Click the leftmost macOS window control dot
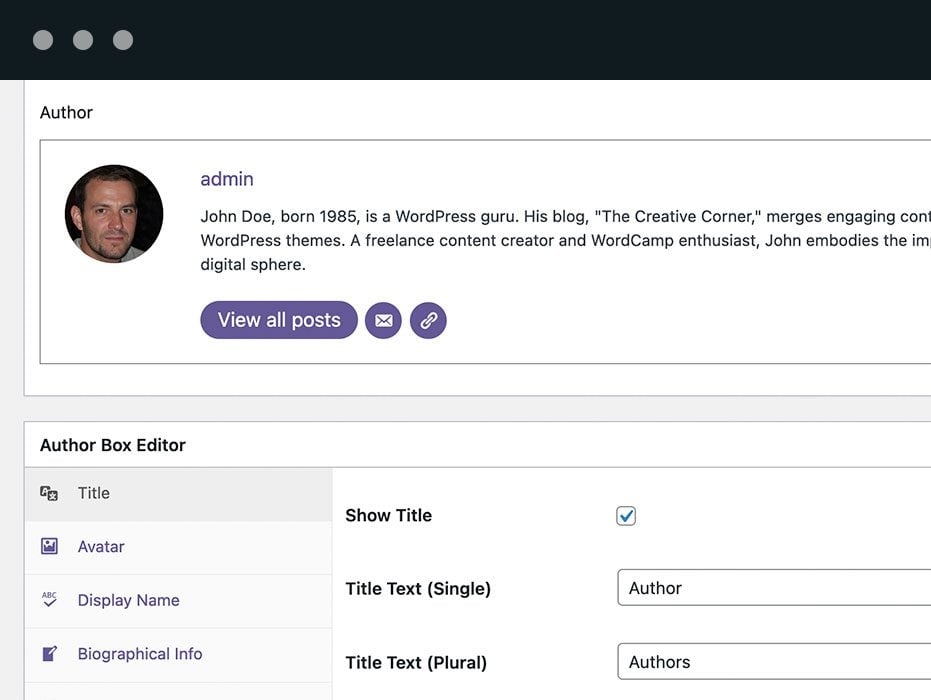Viewport: 931px width, 700px height. 42,40
